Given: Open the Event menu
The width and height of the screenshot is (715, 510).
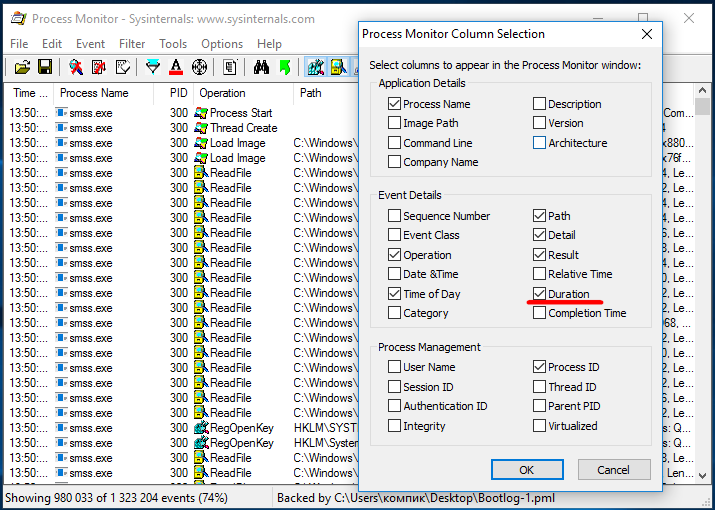Looking at the screenshot, I should pyautogui.click(x=90, y=44).
